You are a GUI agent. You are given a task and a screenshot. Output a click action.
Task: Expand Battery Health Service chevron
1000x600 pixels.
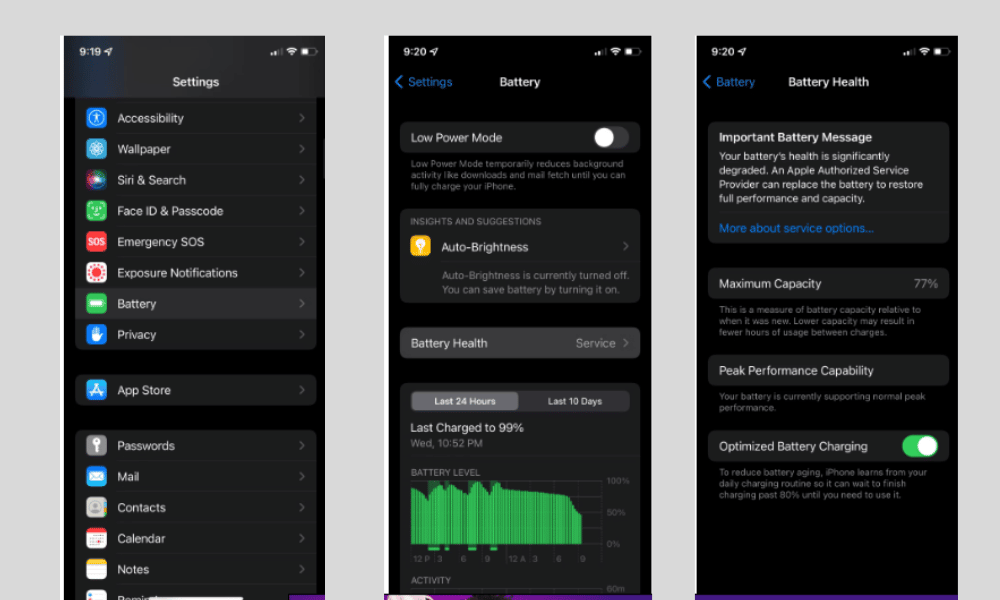click(x=627, y=343)
